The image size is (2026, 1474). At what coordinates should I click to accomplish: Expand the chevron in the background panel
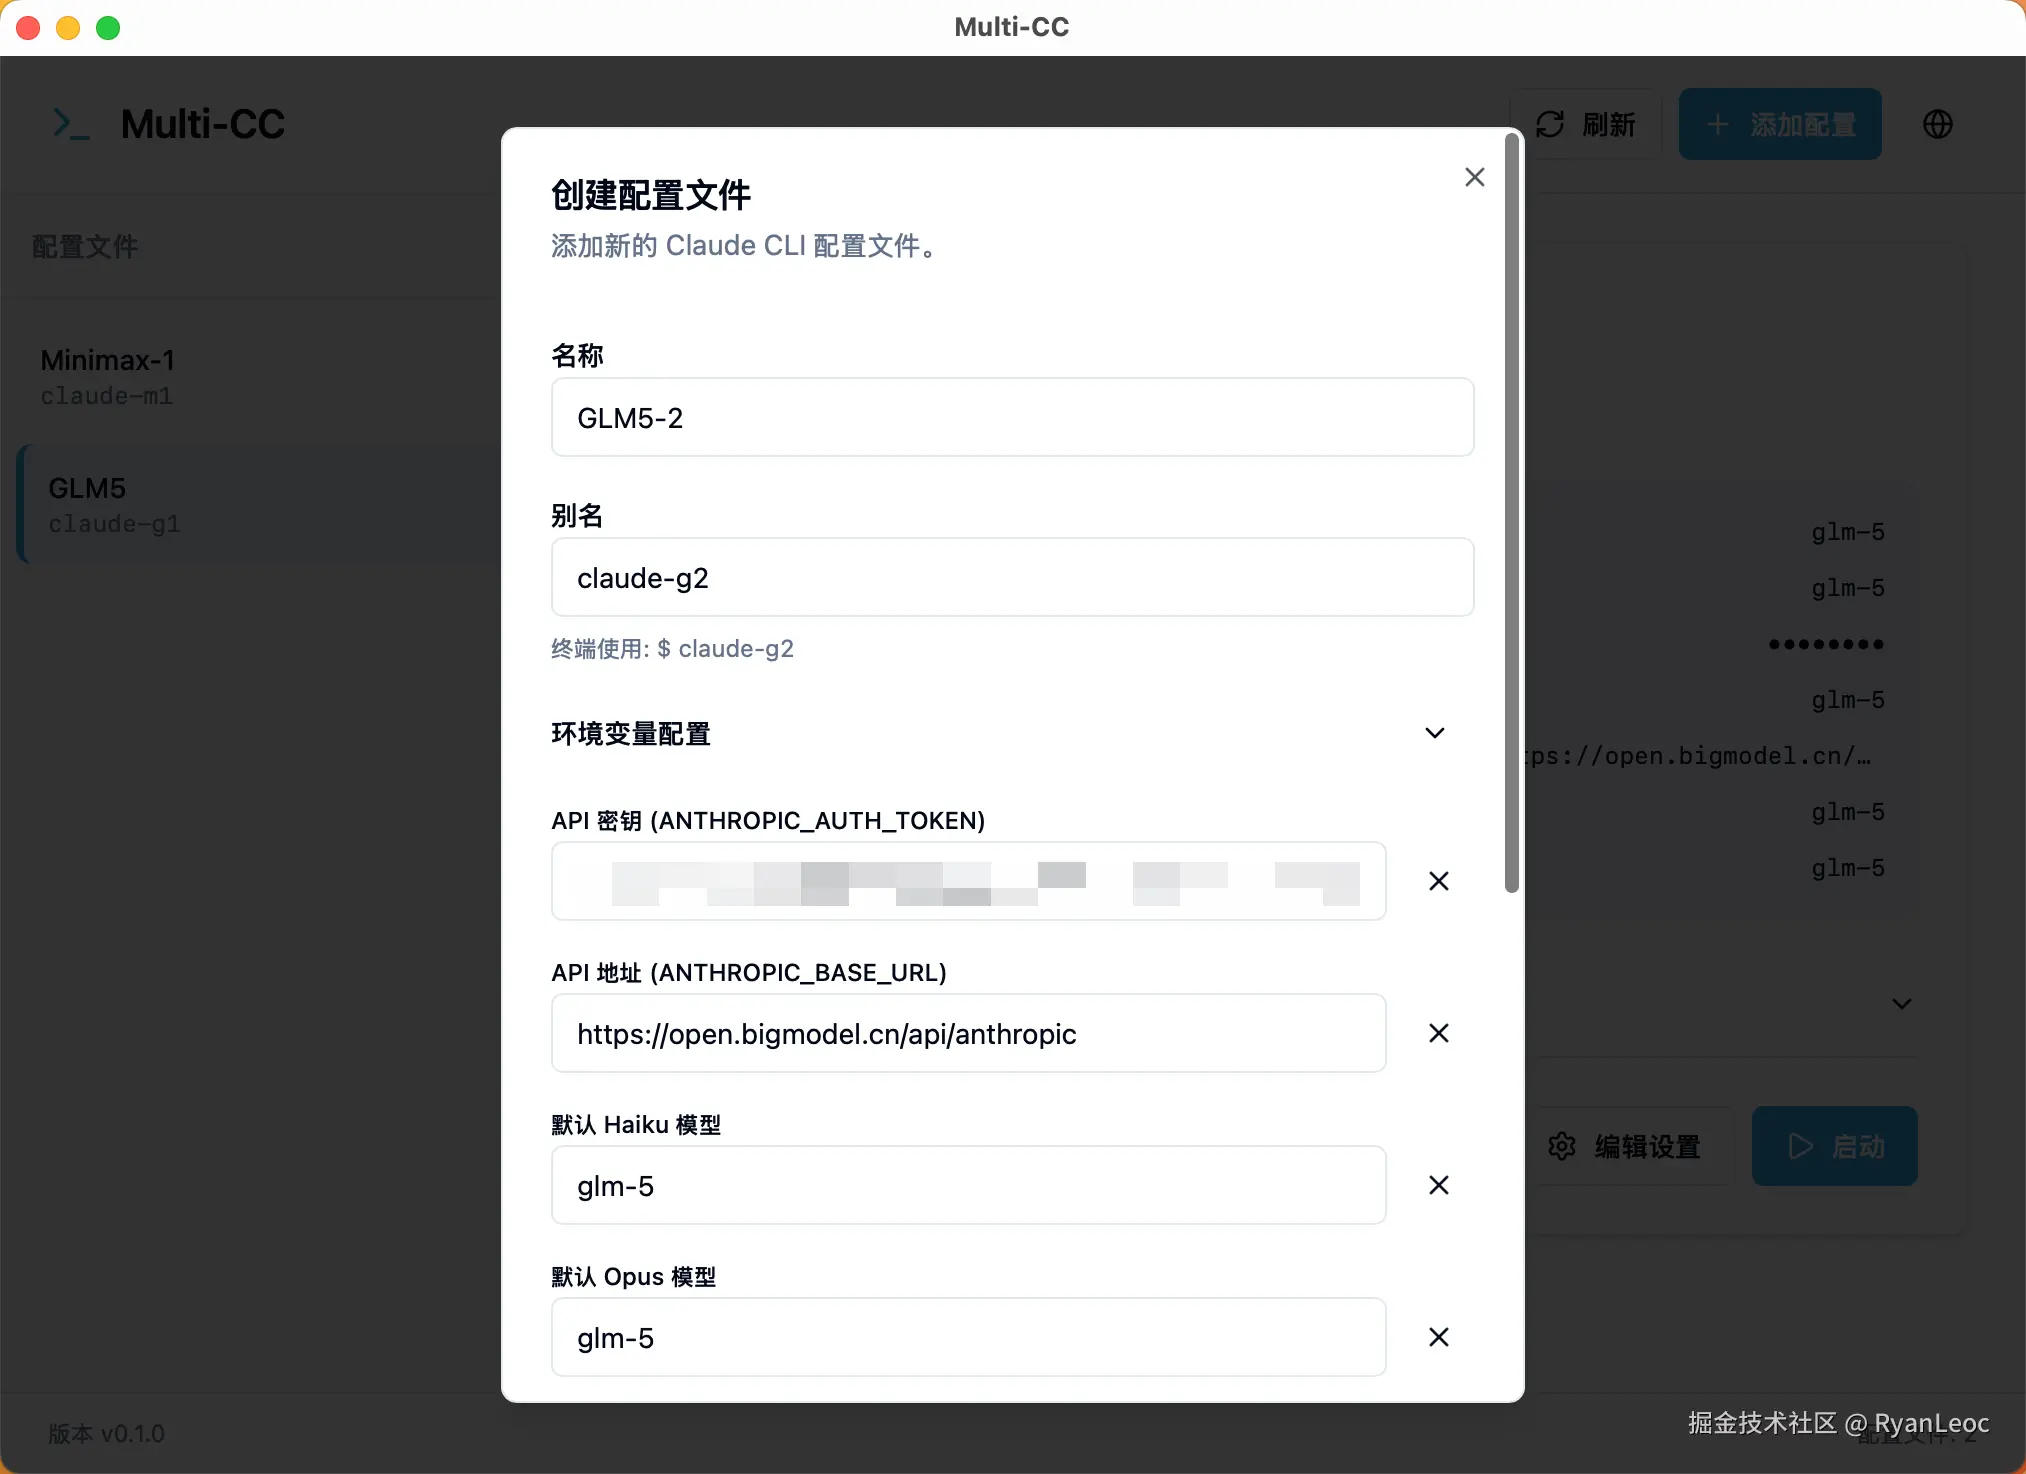point(1901,1004)
